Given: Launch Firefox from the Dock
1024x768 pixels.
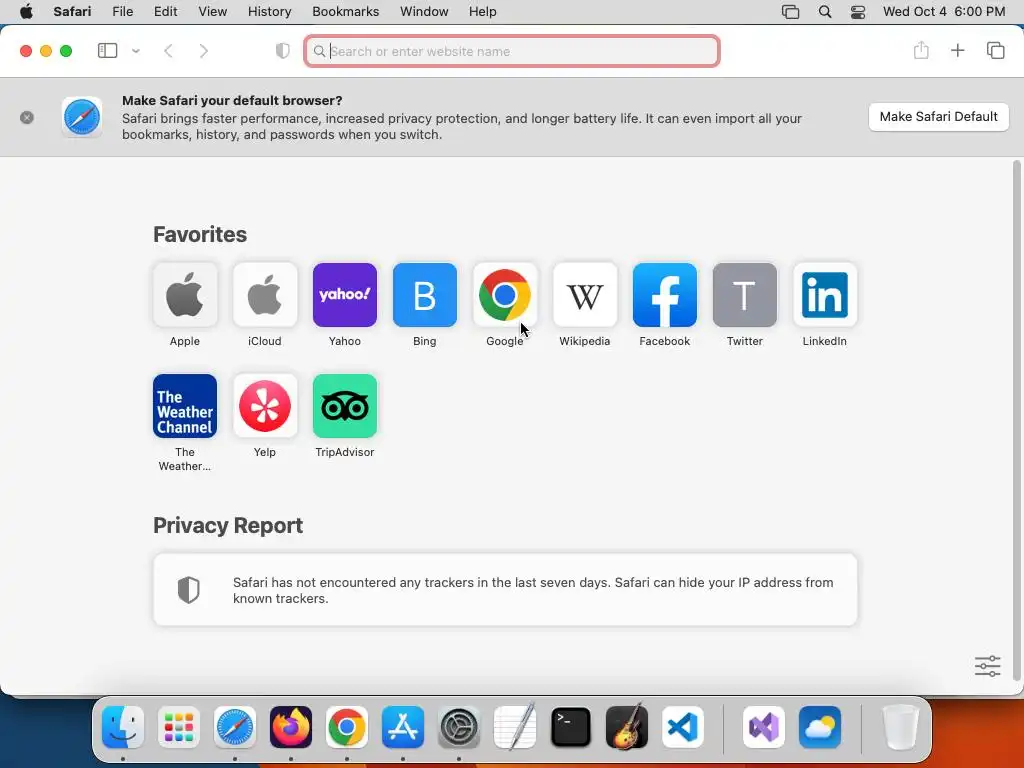Looking at the screenshot, I should point(291,727).
